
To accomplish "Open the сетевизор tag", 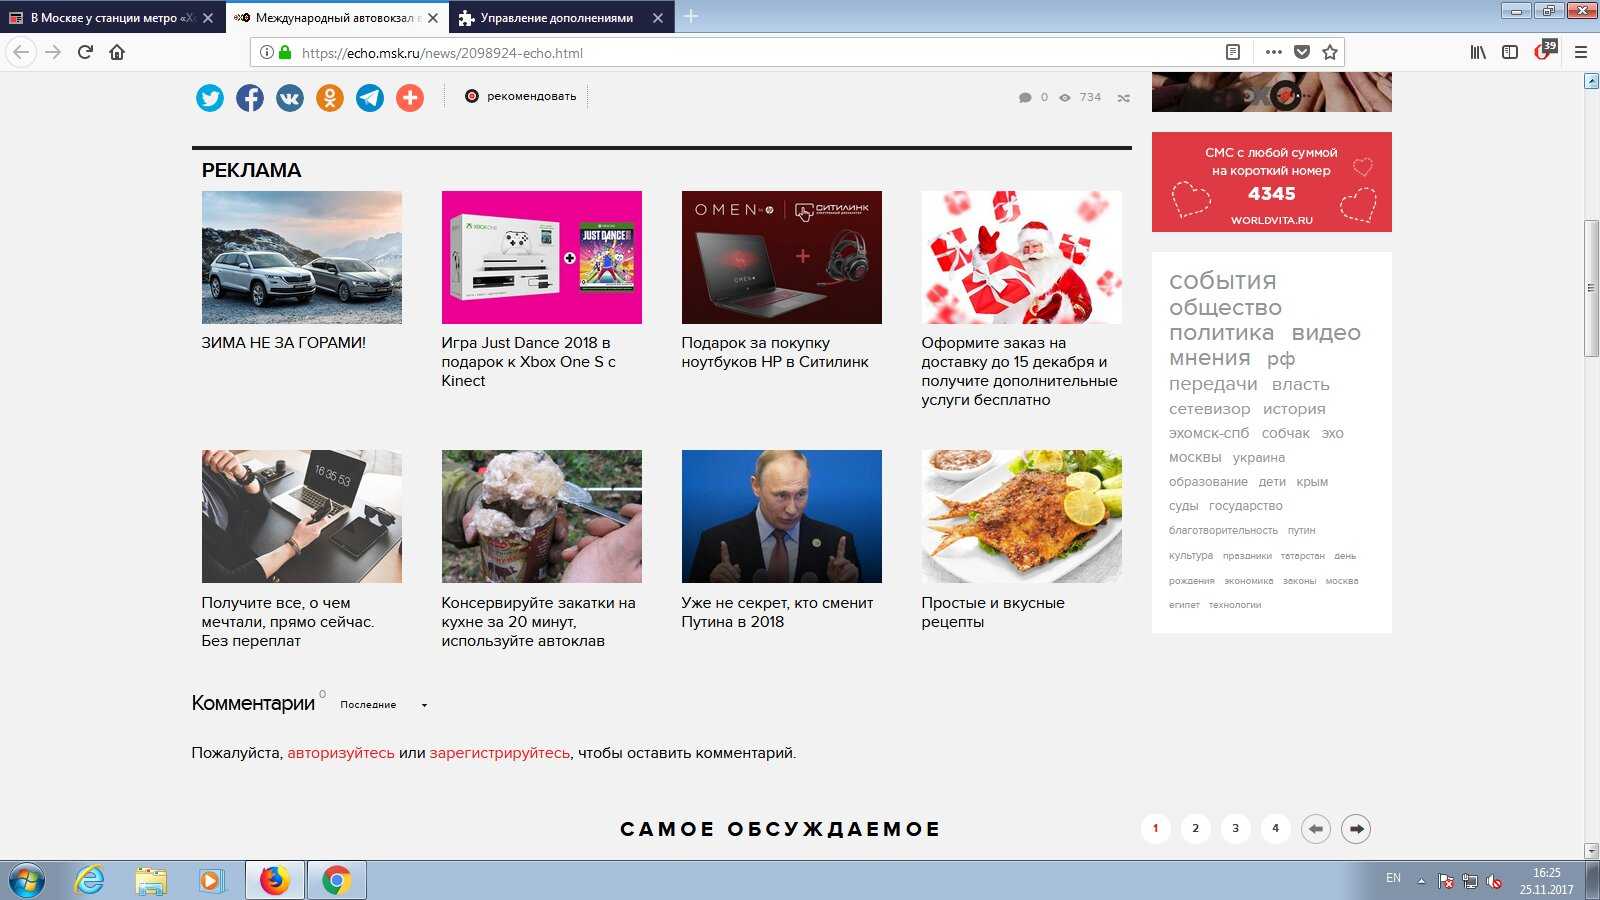I will [x=1210, y=409].
